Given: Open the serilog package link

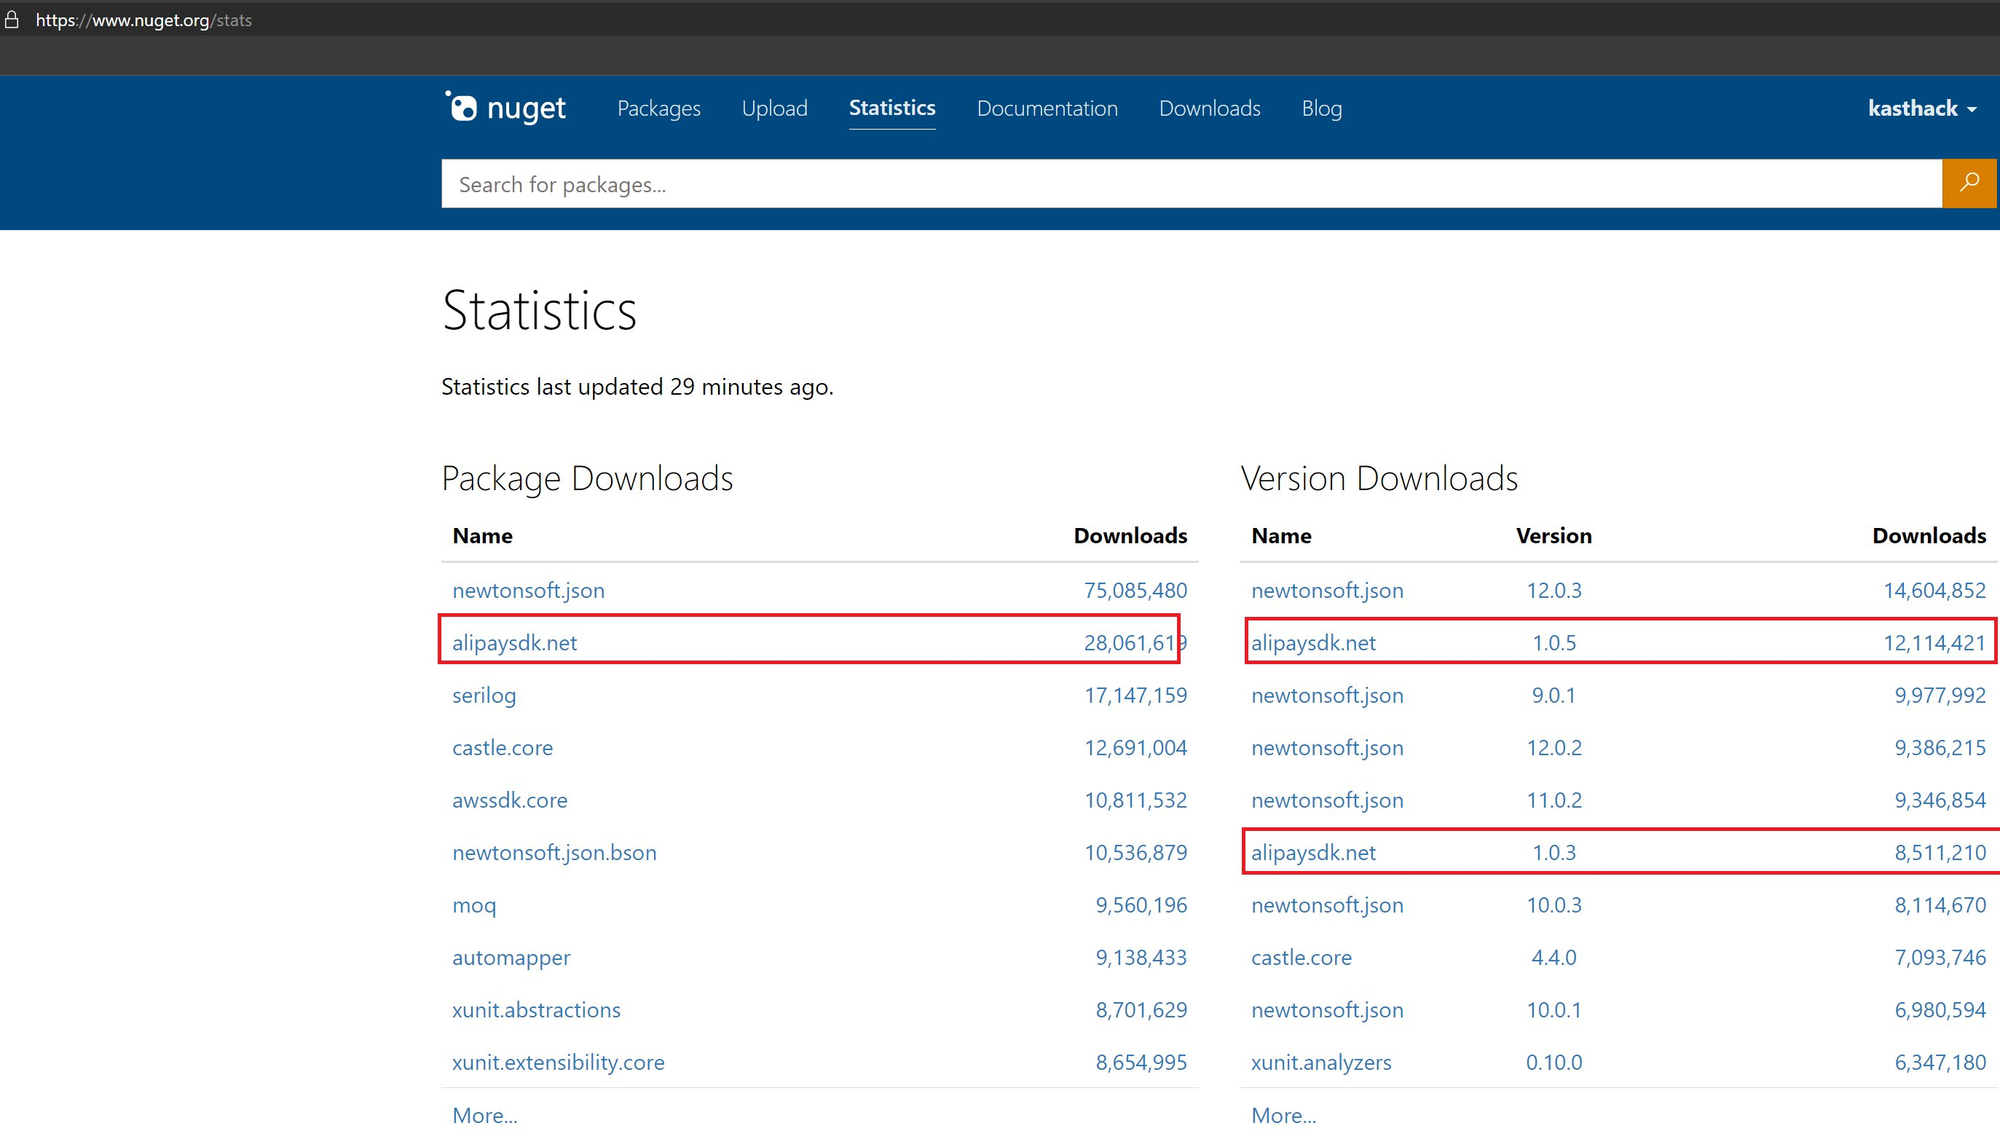Looking at the screenshot, I should click(x=484, y=695).
